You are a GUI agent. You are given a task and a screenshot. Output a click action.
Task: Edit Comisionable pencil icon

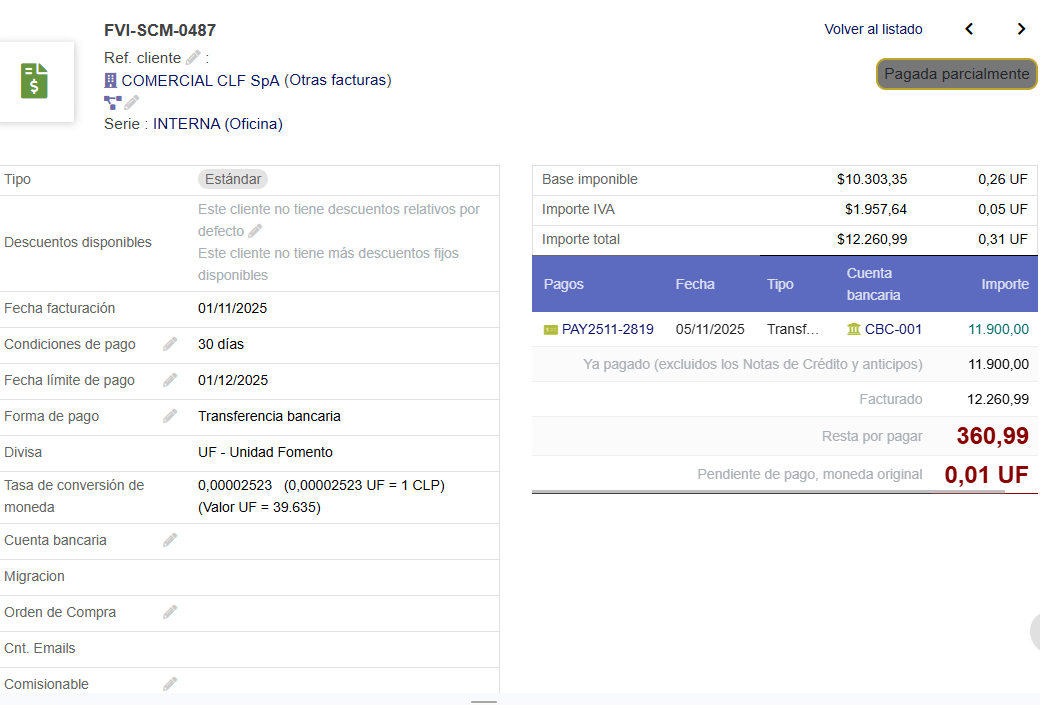170,684
